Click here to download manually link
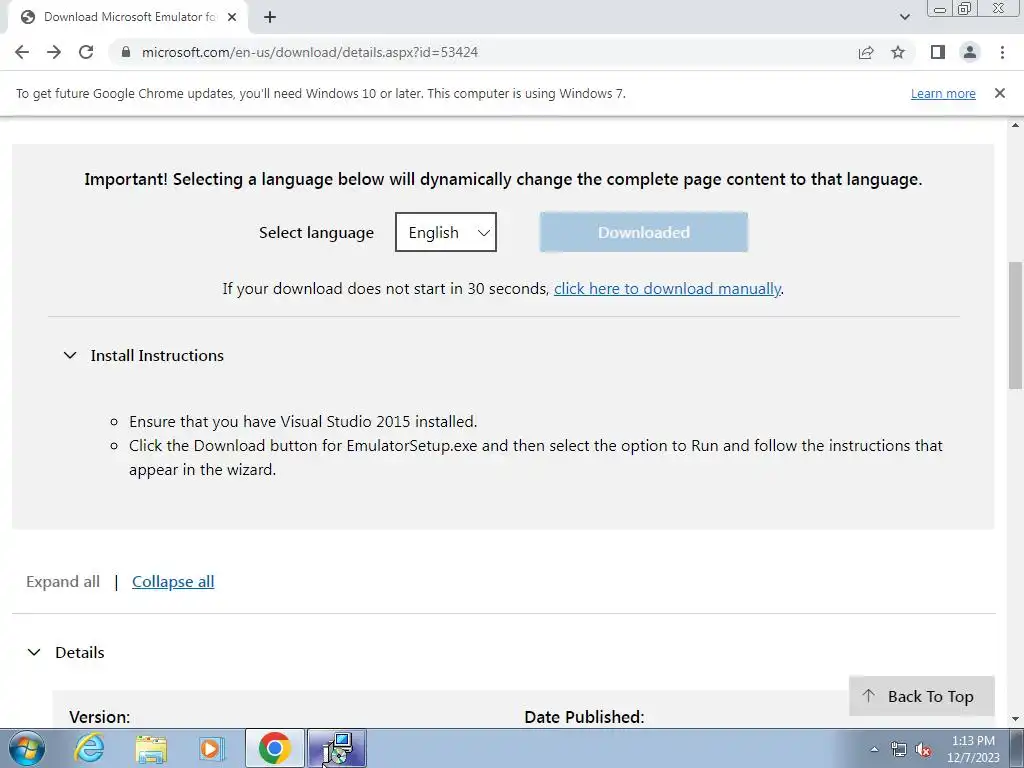This screenshot has height=768, width=1024. pos(667,289)
